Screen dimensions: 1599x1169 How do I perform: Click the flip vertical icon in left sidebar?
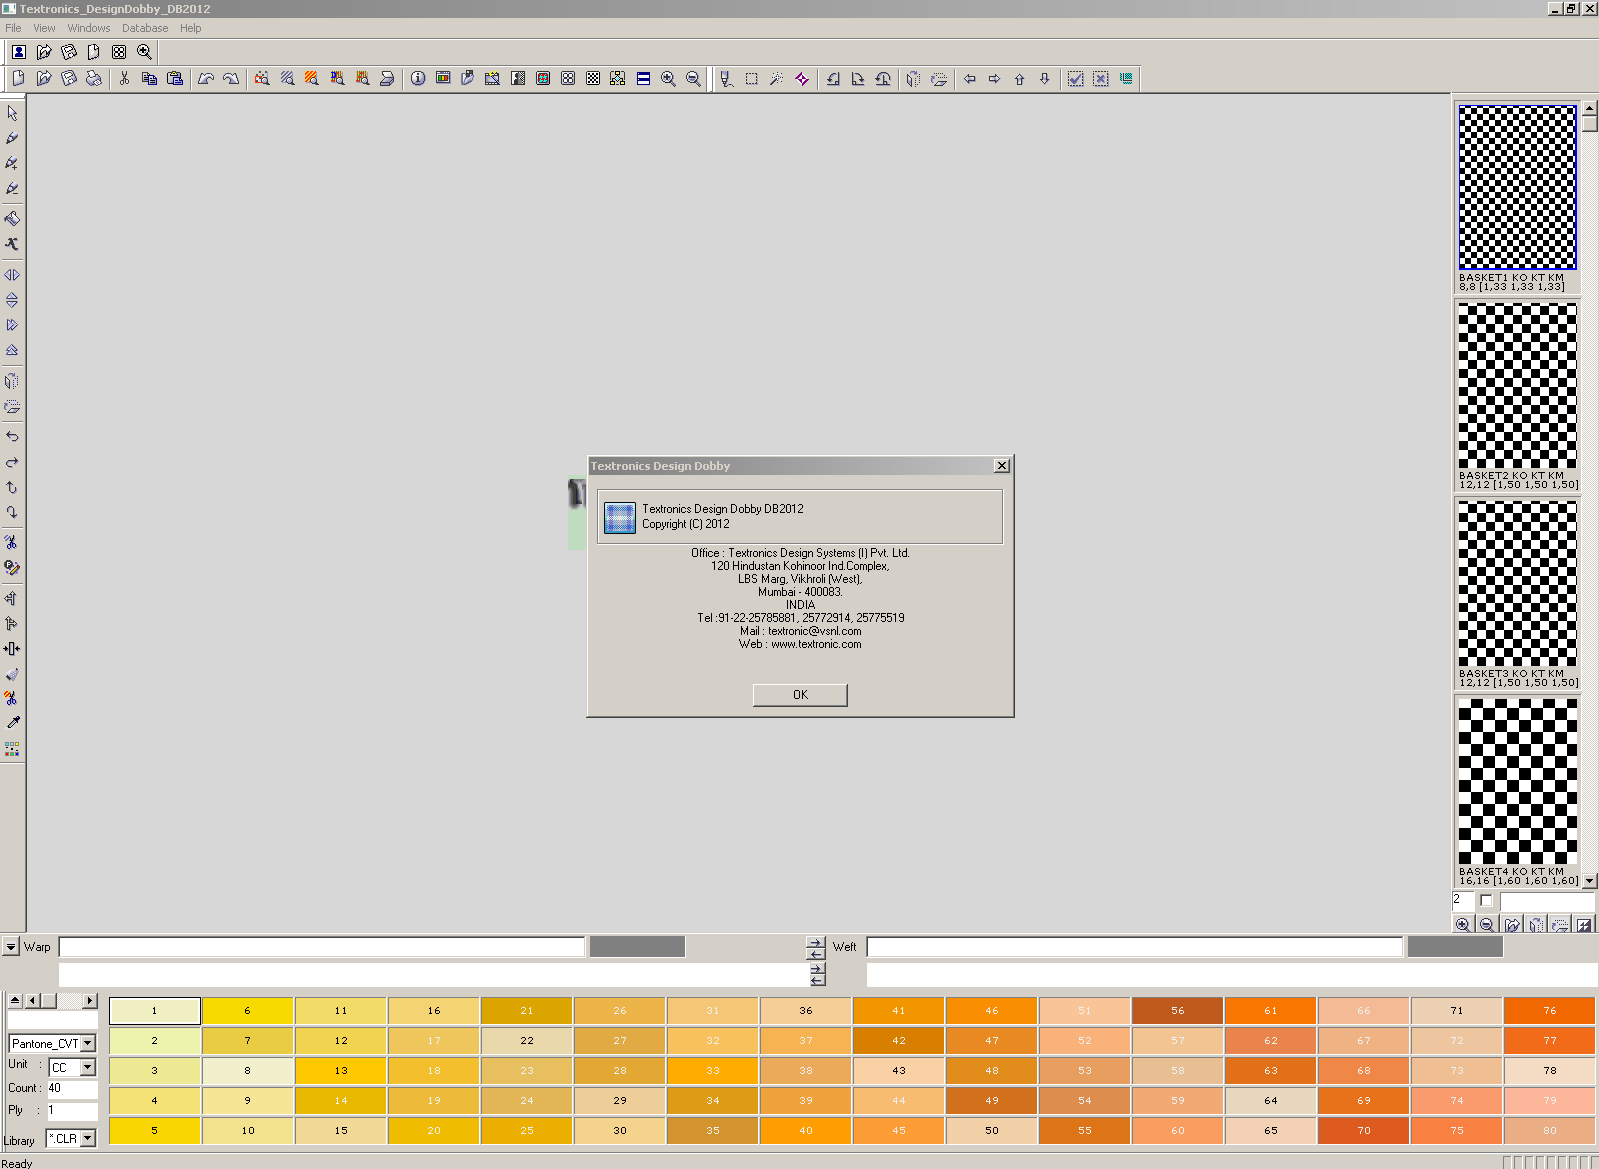(x=12, y=300)
